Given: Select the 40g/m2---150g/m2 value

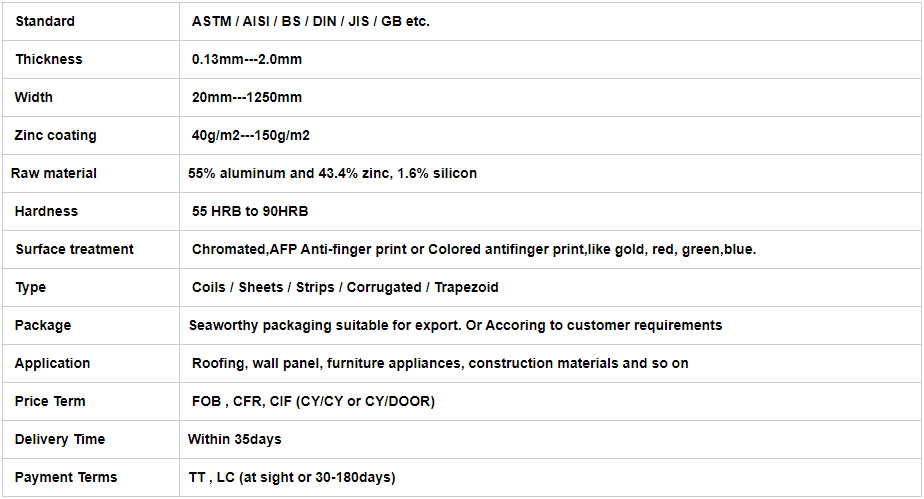Looking at the screenshot, I should tap(250, 136).
